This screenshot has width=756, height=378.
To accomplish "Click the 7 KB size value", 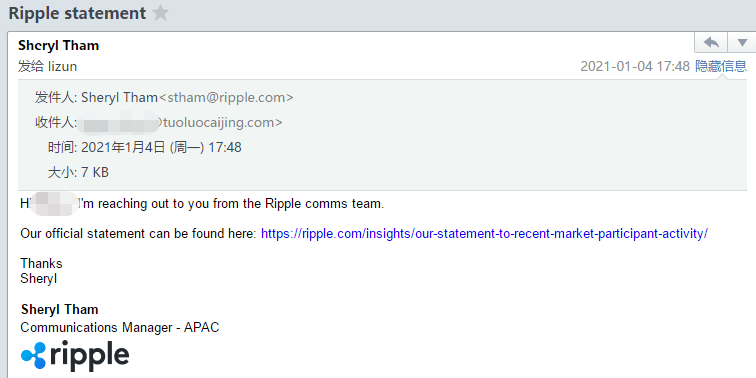I will [x=95, y=172].
